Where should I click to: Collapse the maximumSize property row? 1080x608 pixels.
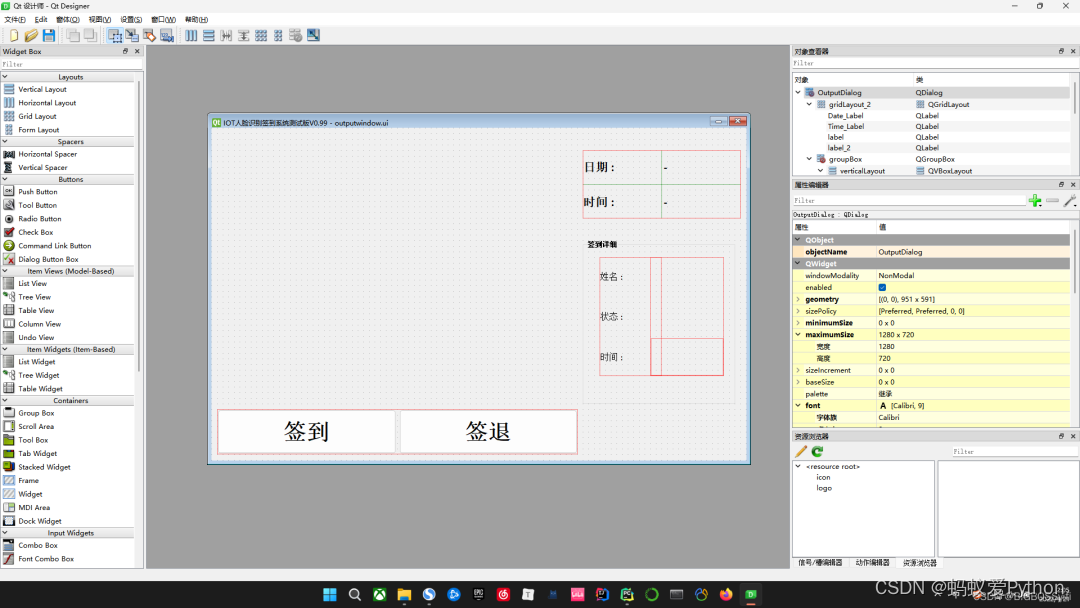click(798, 335)
